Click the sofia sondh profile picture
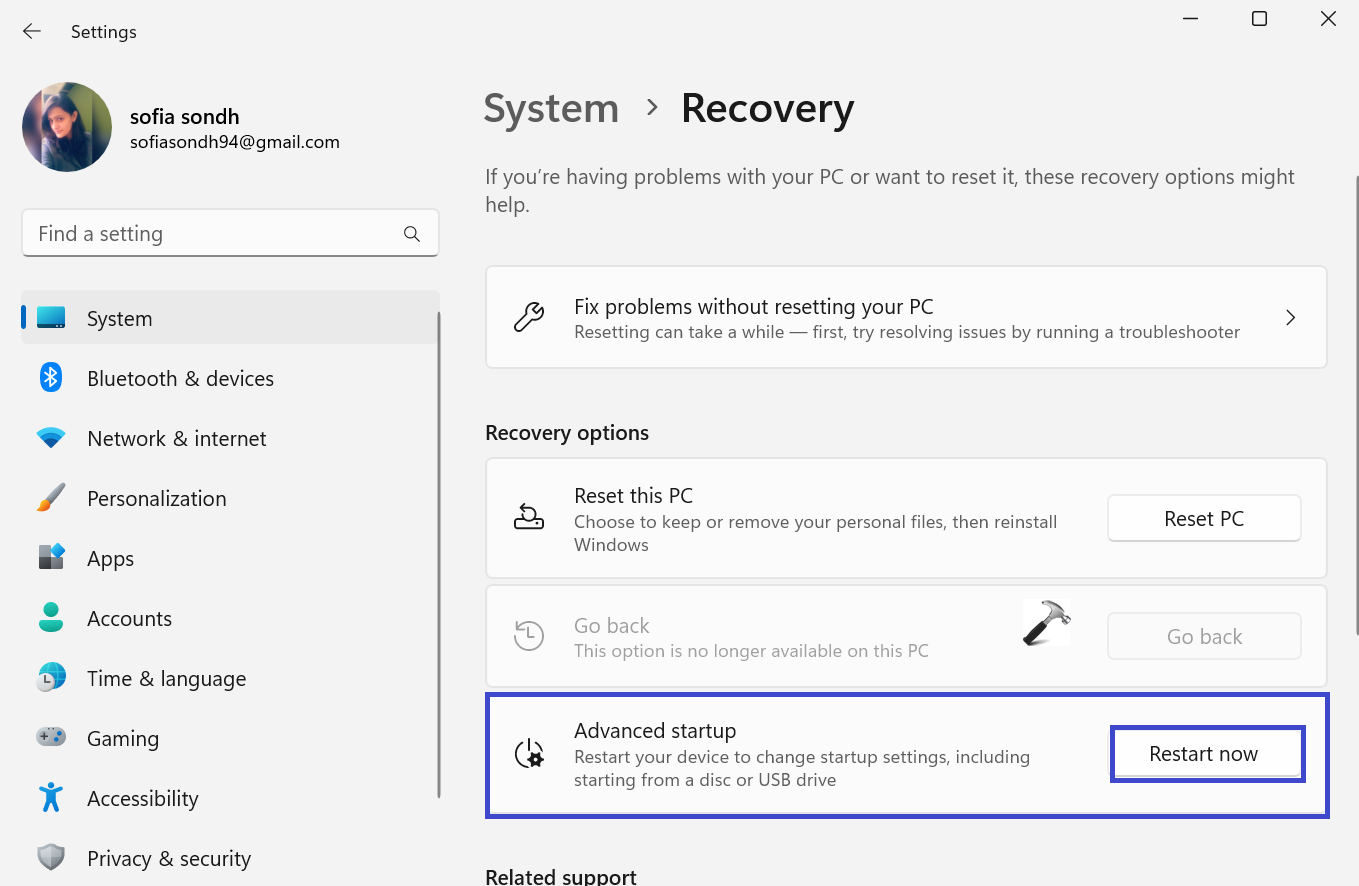This screenshot has width=1359, height=886. (x=67, y=127)
